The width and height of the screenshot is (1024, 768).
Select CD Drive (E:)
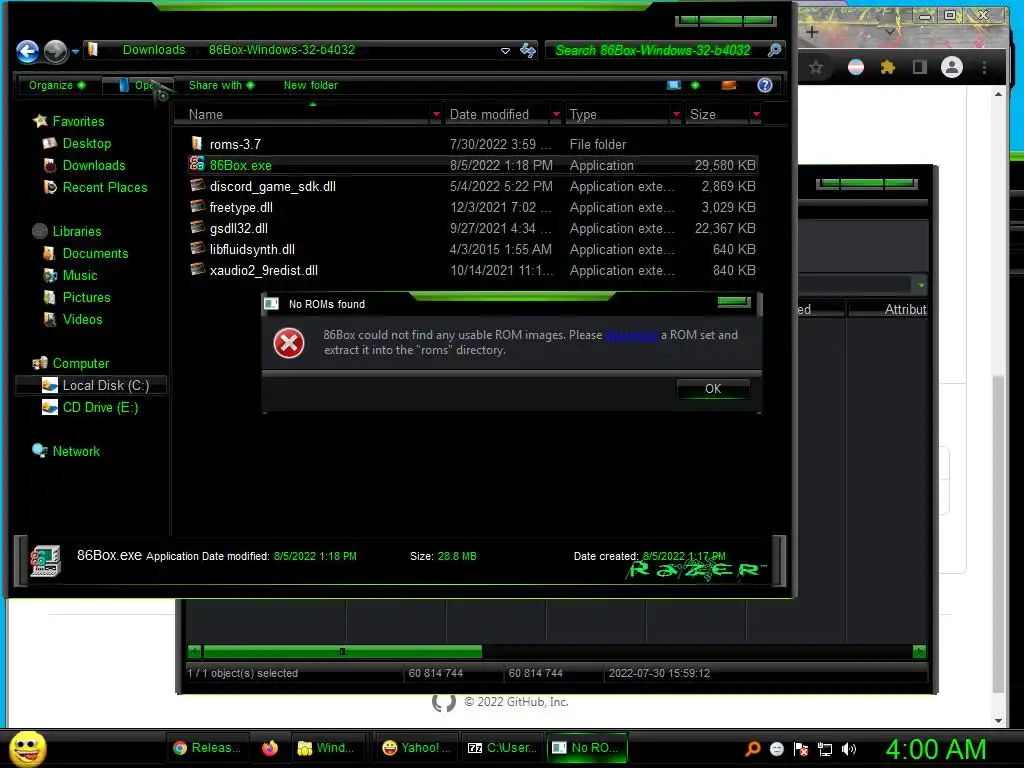90,408
